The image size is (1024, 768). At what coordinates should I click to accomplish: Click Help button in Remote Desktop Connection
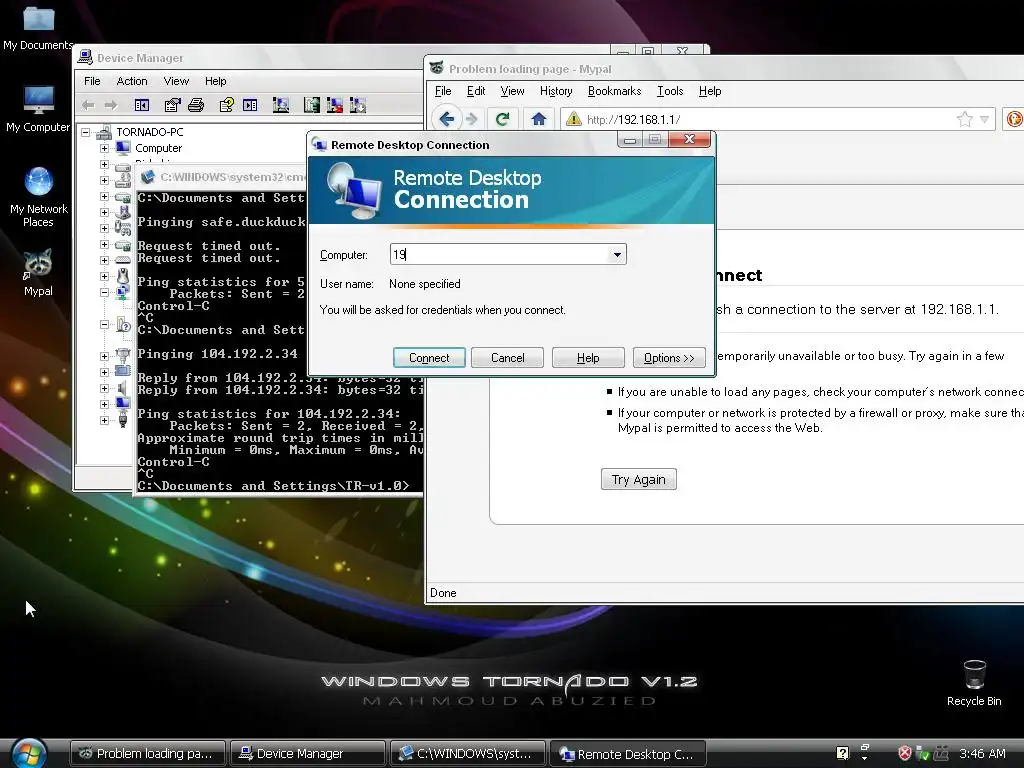click(x=588, y=358)
